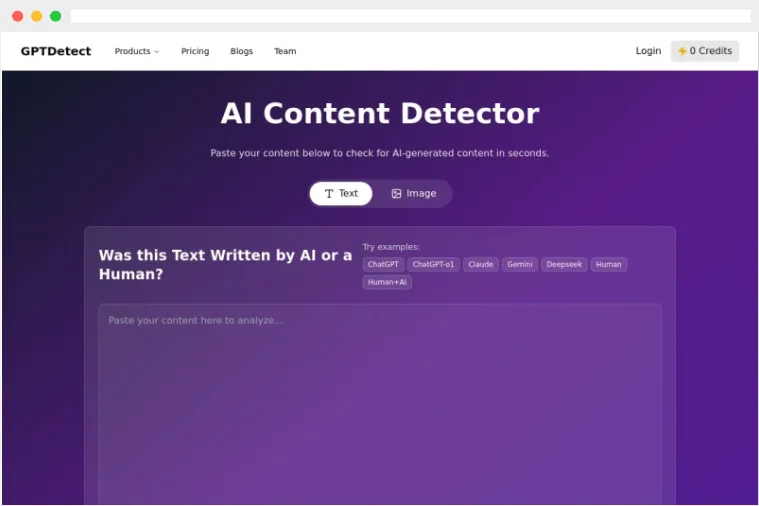Load the Gemini example
The image size is (759, 506).
coord(520,265)
